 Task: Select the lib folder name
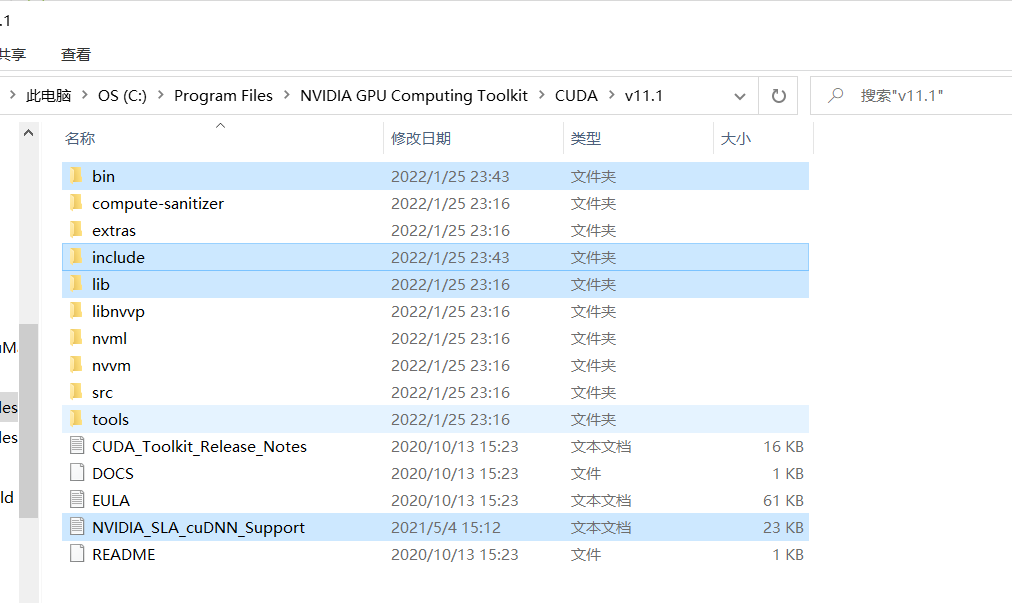[x=101, y=285]
